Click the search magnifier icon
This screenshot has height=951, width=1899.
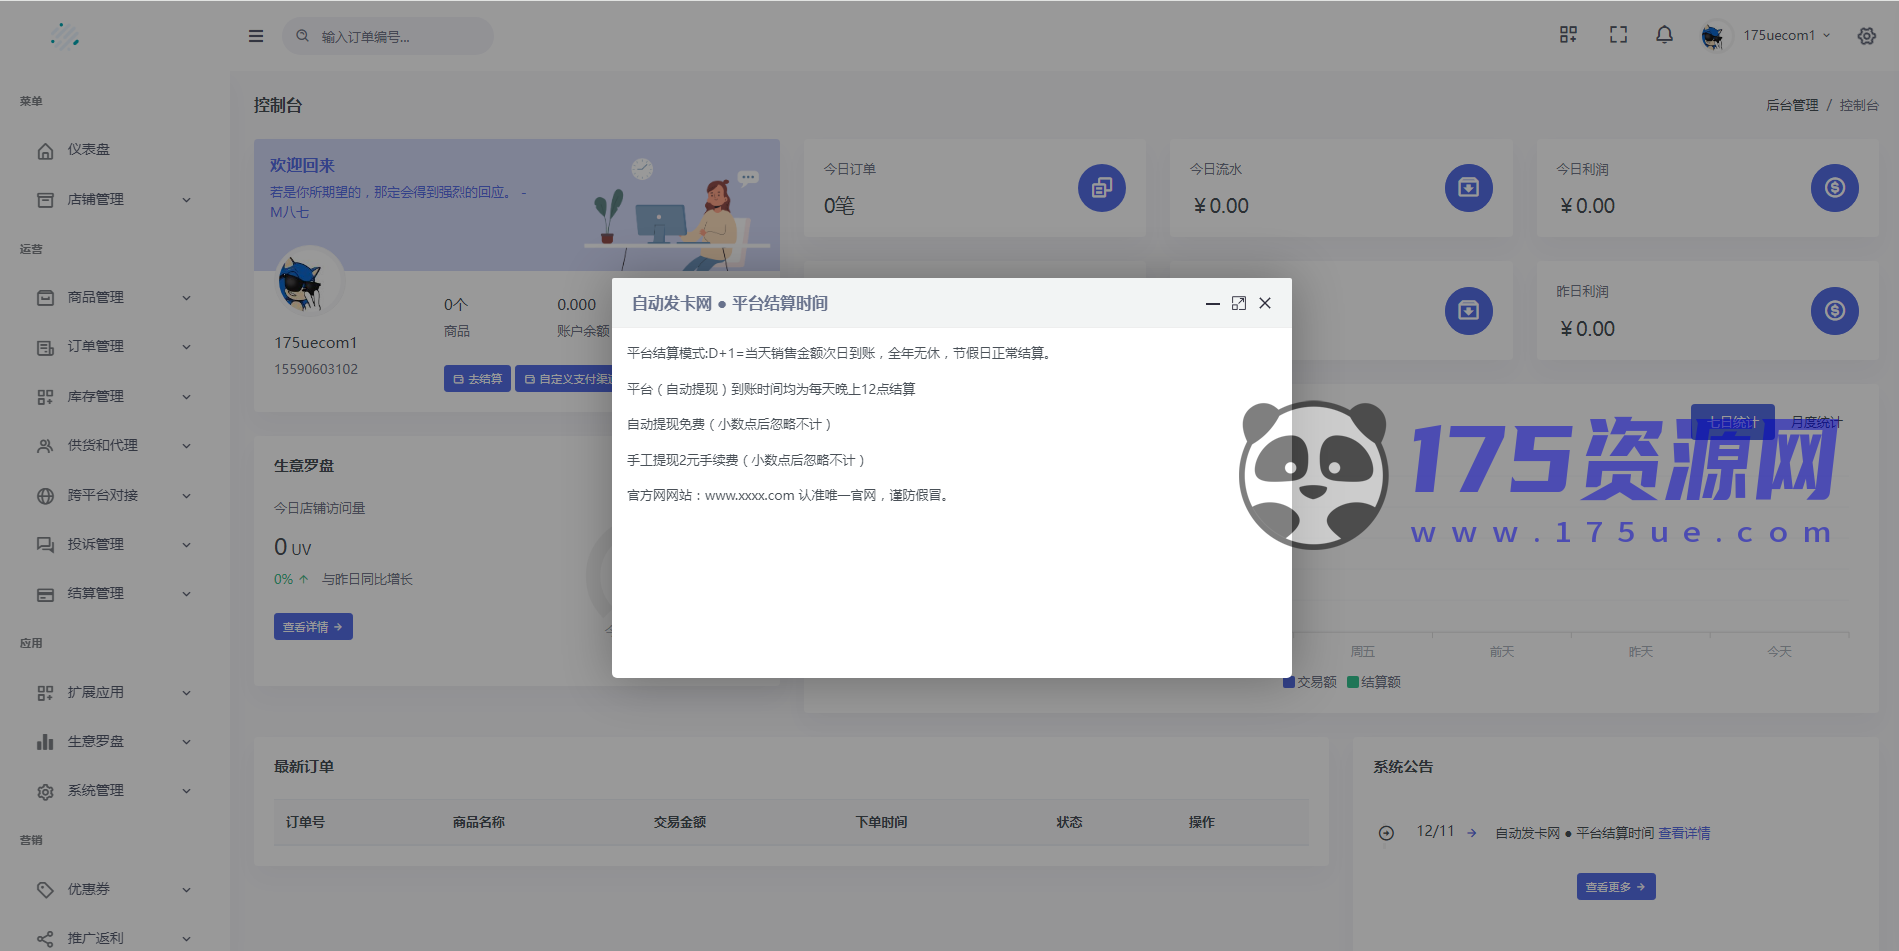303,36
